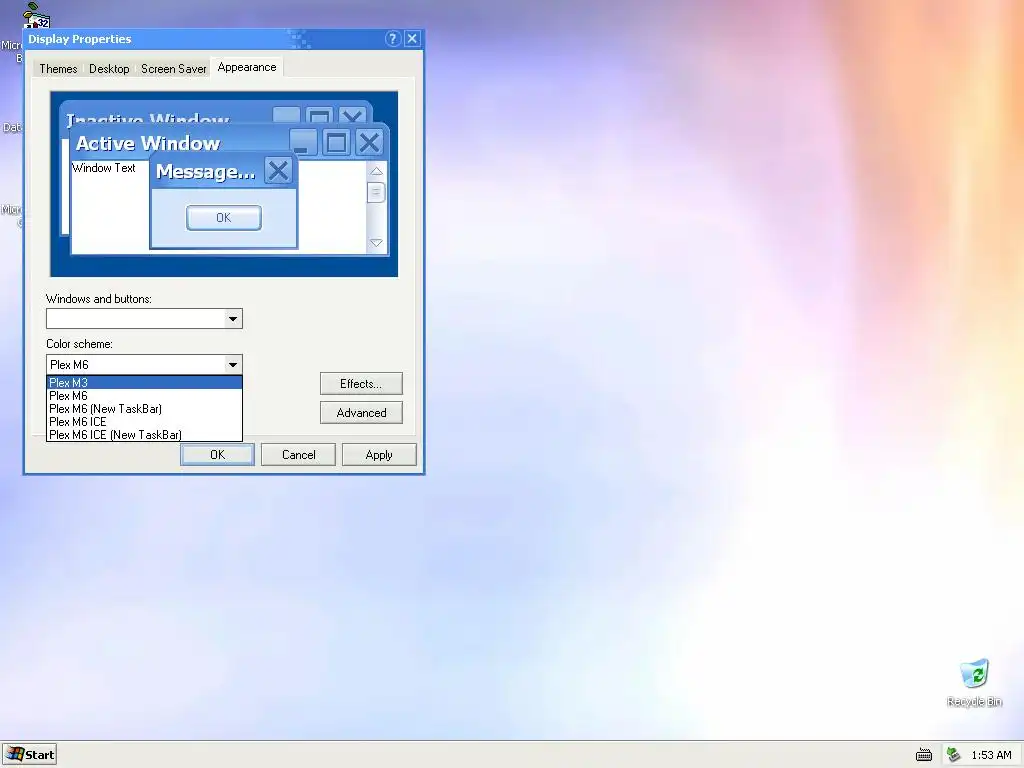Click the Window Text sample in preview
1024x768 pixels.
[x=104, y=168]
